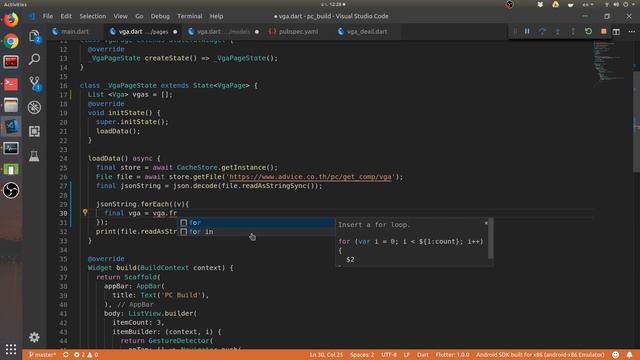Change language mode via Dart
The image size is (640, 360).
click(423, 355)
